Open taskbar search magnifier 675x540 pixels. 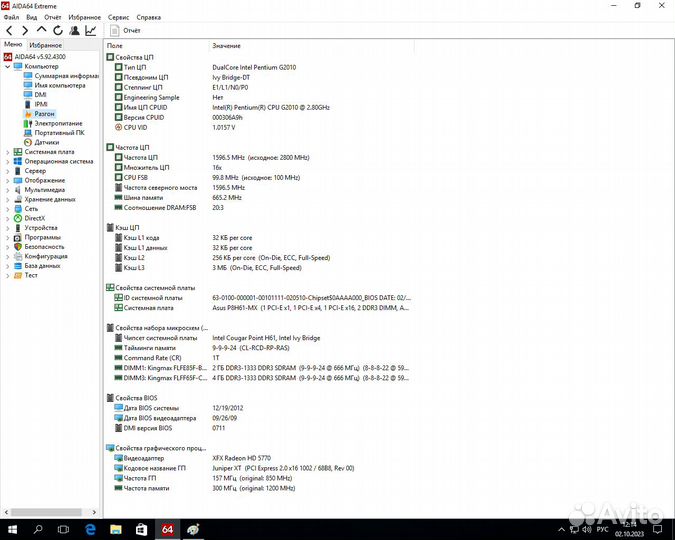point(38,529)
